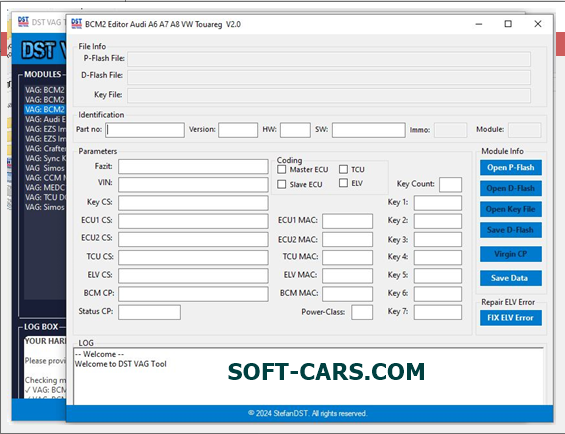Enable the Master ECU checkbox
Screen dimensions: 565x434
click(x=282, y=169)
